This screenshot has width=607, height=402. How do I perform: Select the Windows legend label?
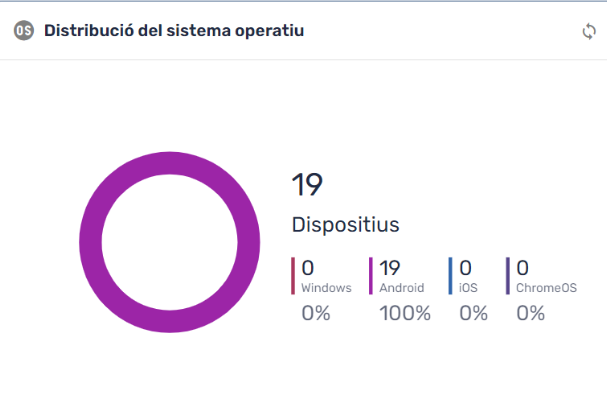pos(326,288)
